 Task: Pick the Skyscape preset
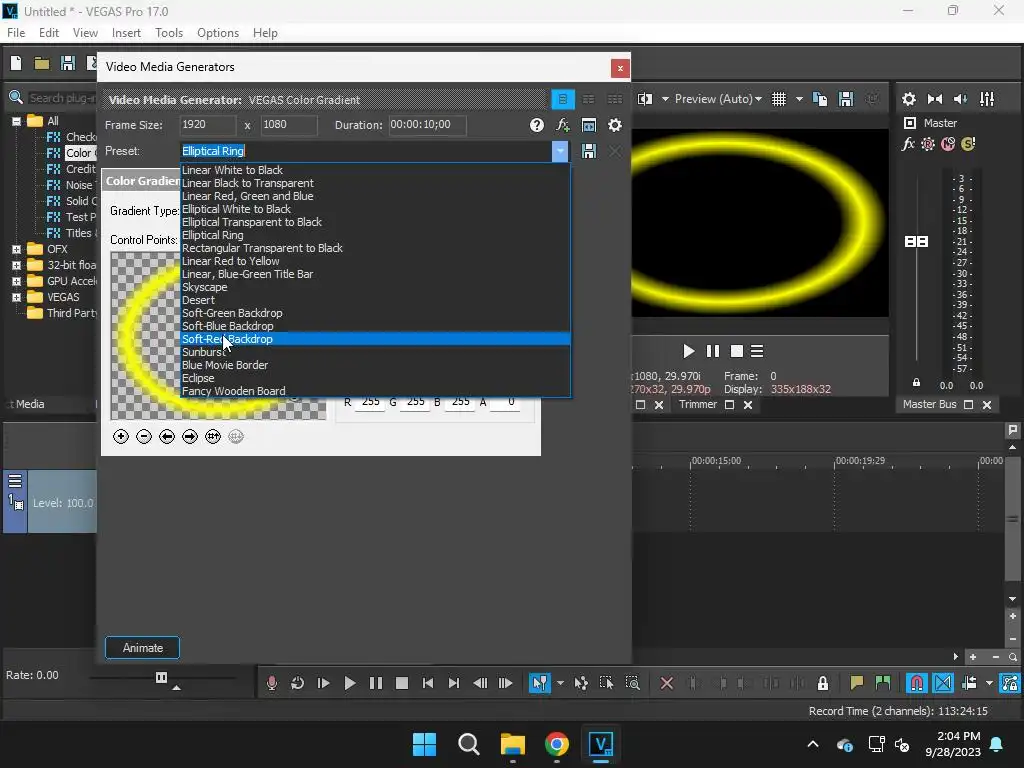pos(376,287)
